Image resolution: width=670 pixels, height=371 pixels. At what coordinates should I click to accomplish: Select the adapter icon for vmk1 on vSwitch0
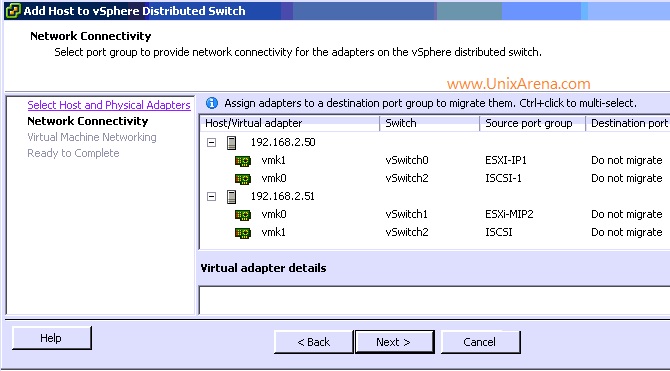point(243,161)
